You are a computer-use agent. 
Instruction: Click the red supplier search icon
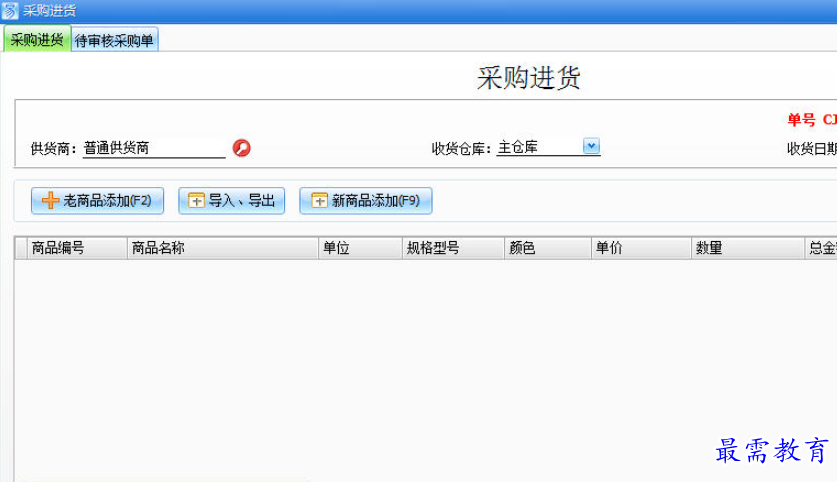(x=241, y=148)
